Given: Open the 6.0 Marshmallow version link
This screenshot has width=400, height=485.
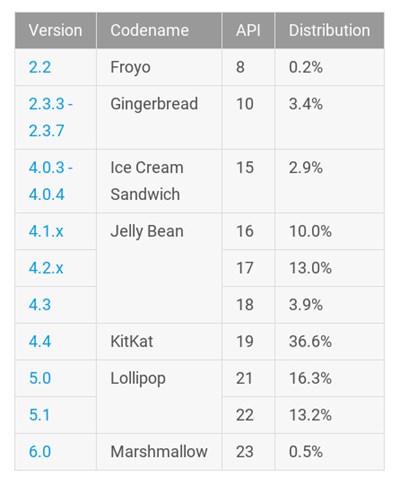Looking at the screenshot, I should [40, 452].
